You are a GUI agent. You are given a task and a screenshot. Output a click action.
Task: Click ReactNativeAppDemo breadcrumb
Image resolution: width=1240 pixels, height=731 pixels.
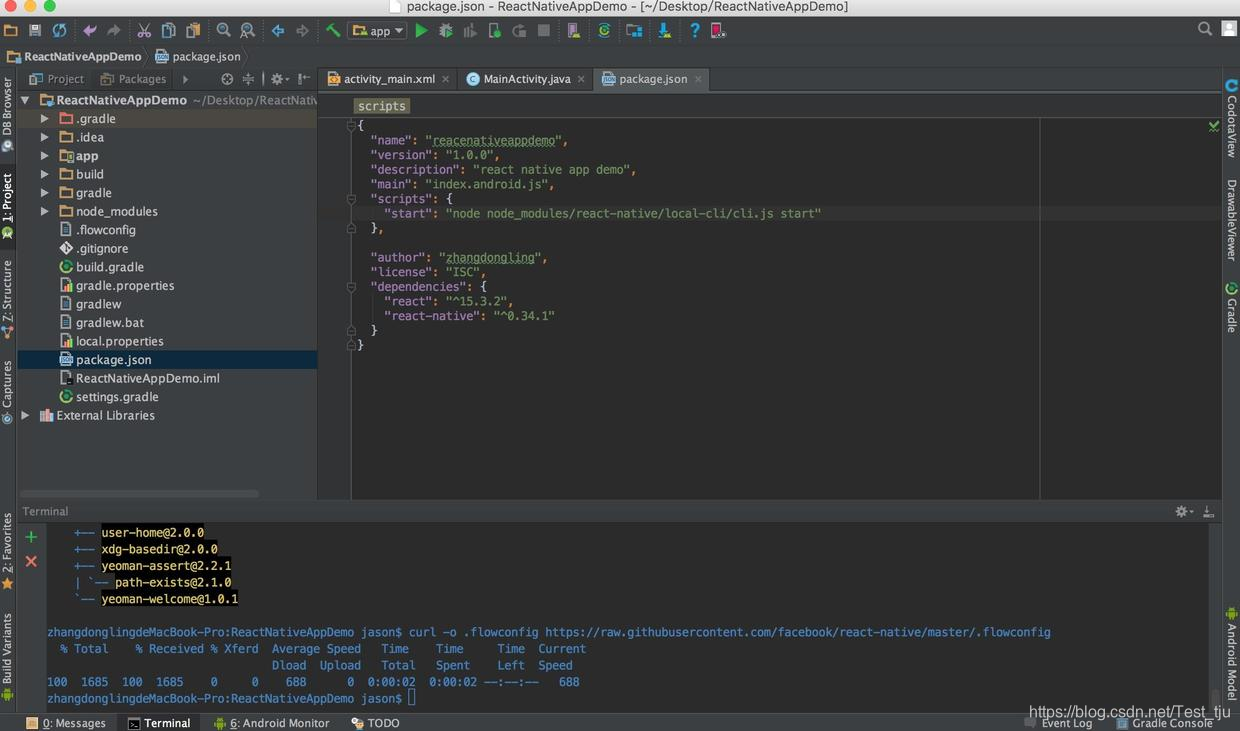tap(74, 57)
